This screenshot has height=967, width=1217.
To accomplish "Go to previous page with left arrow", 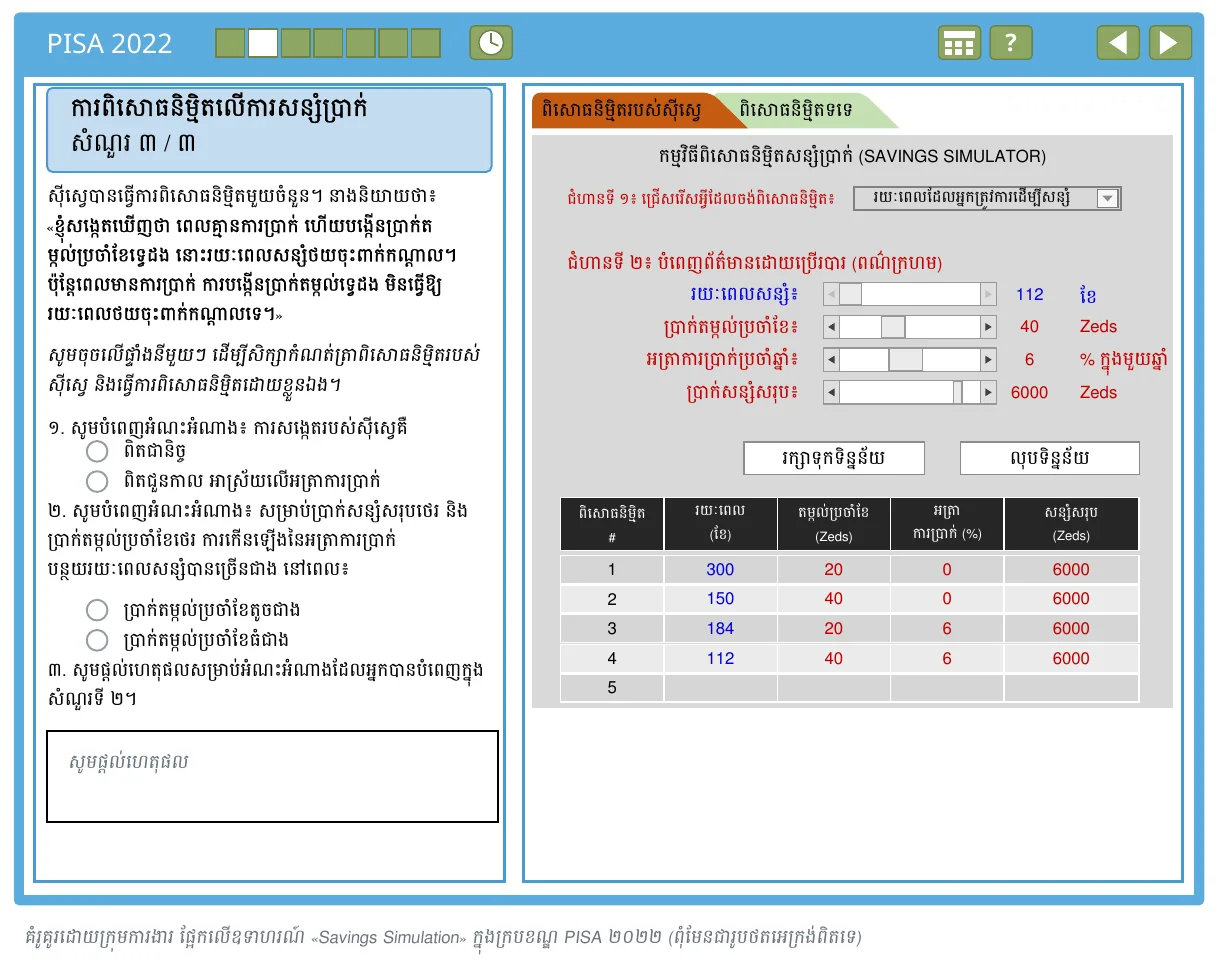I will pos(1118,43).
